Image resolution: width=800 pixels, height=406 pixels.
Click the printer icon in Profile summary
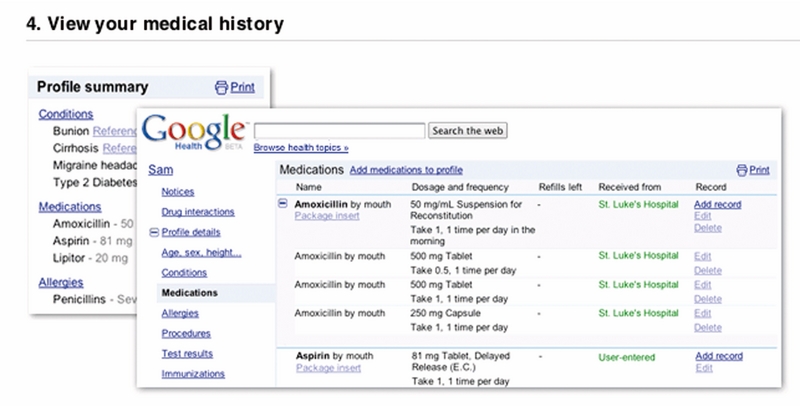221,88
